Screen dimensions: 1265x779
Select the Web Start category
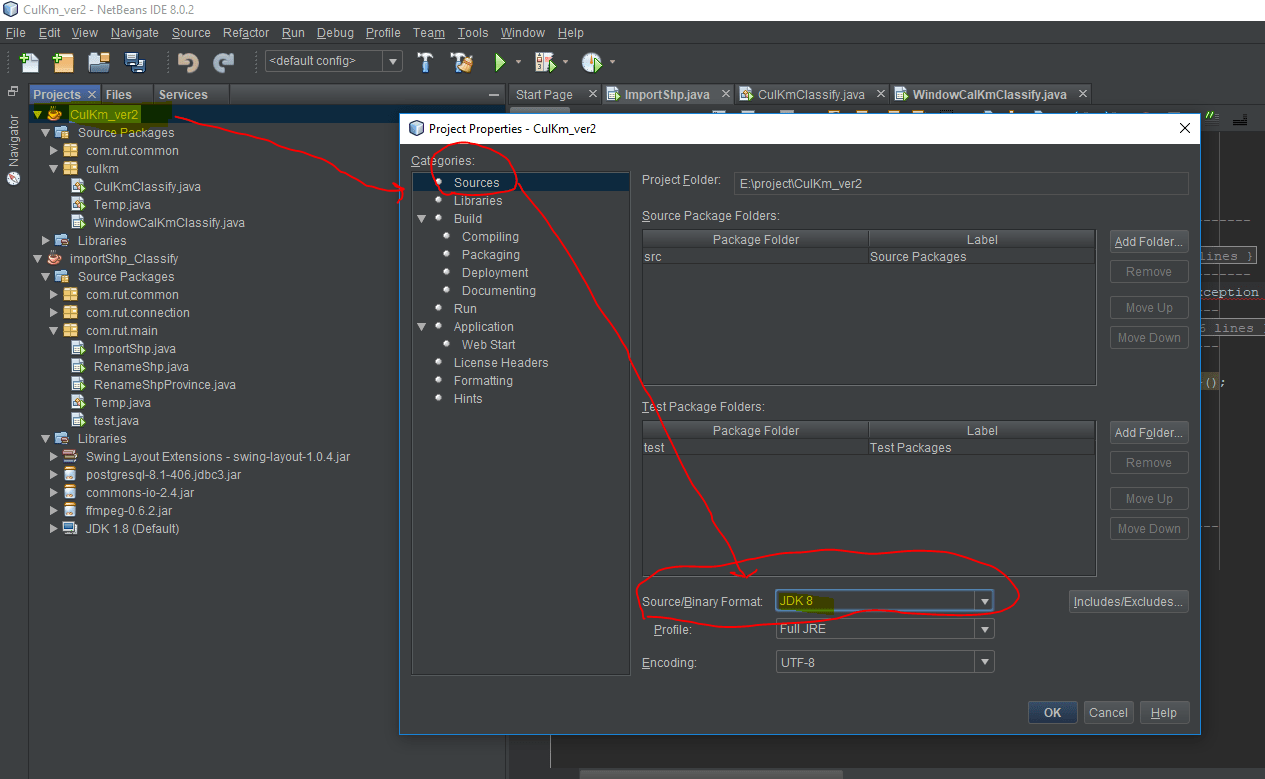[488, 344]
